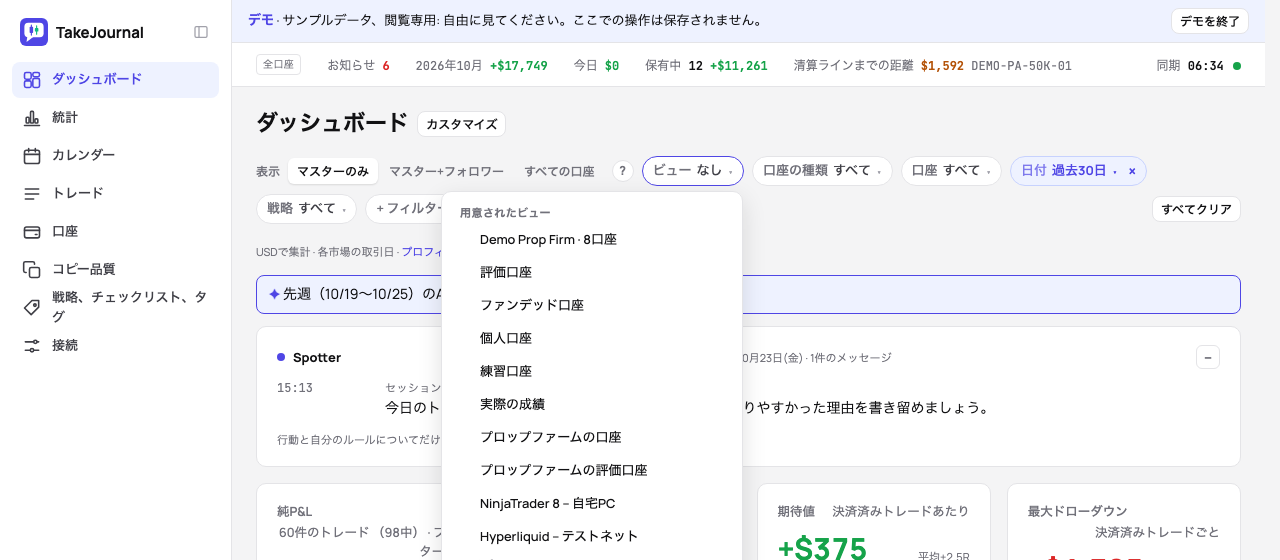Click the トレード list lines icon

(32, 194)
